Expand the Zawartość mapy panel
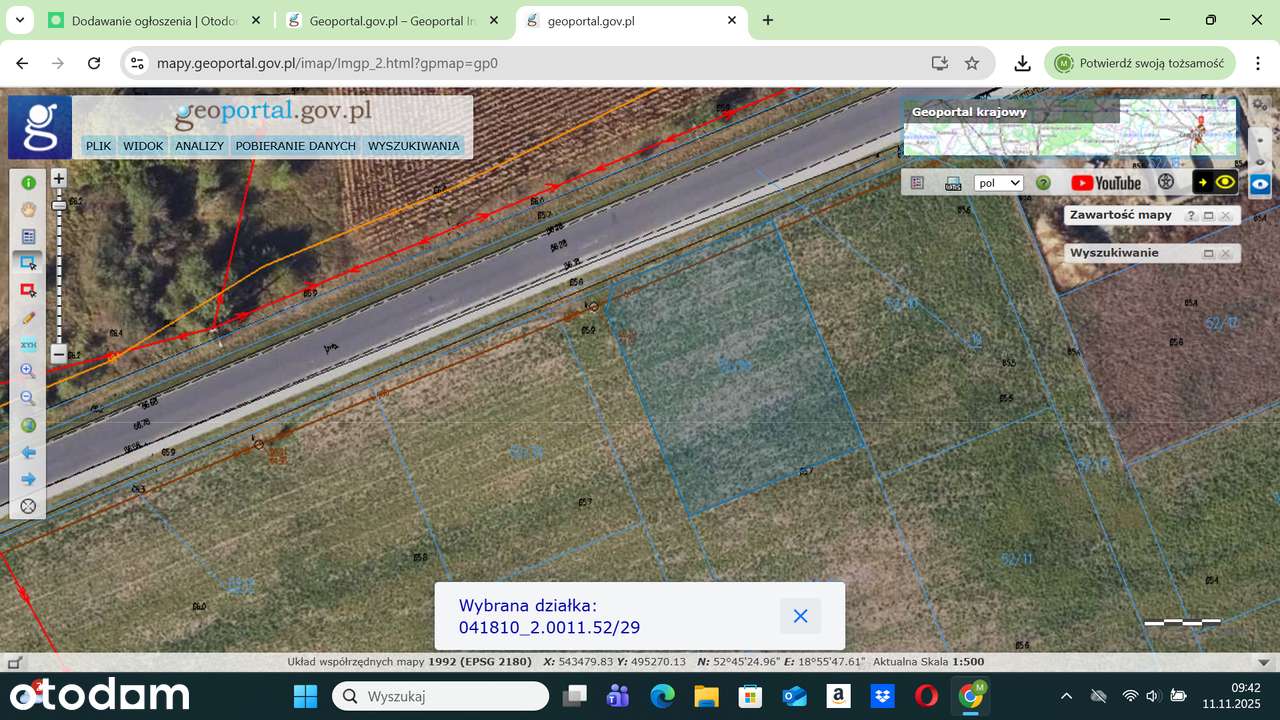Image resolution: width=1280 pixels, height=720 pixels. pyautogui.click(x=1208, y=215)
